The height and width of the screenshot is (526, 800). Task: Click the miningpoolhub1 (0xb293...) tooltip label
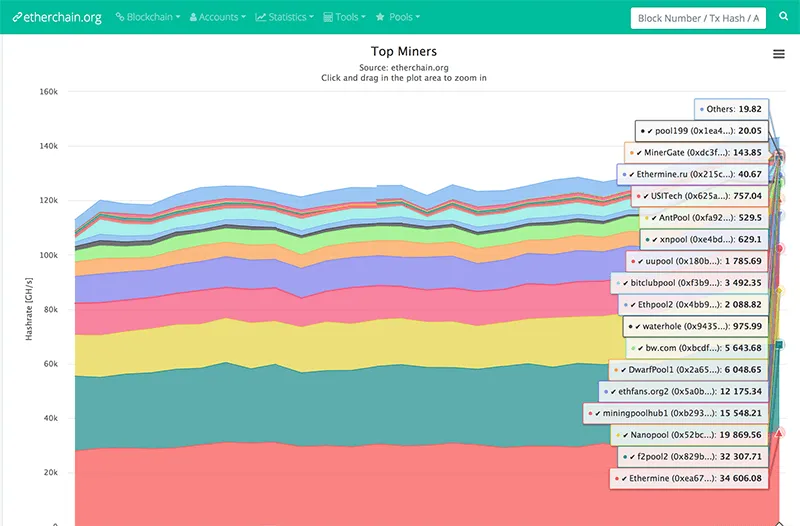(x=676, y=413)
